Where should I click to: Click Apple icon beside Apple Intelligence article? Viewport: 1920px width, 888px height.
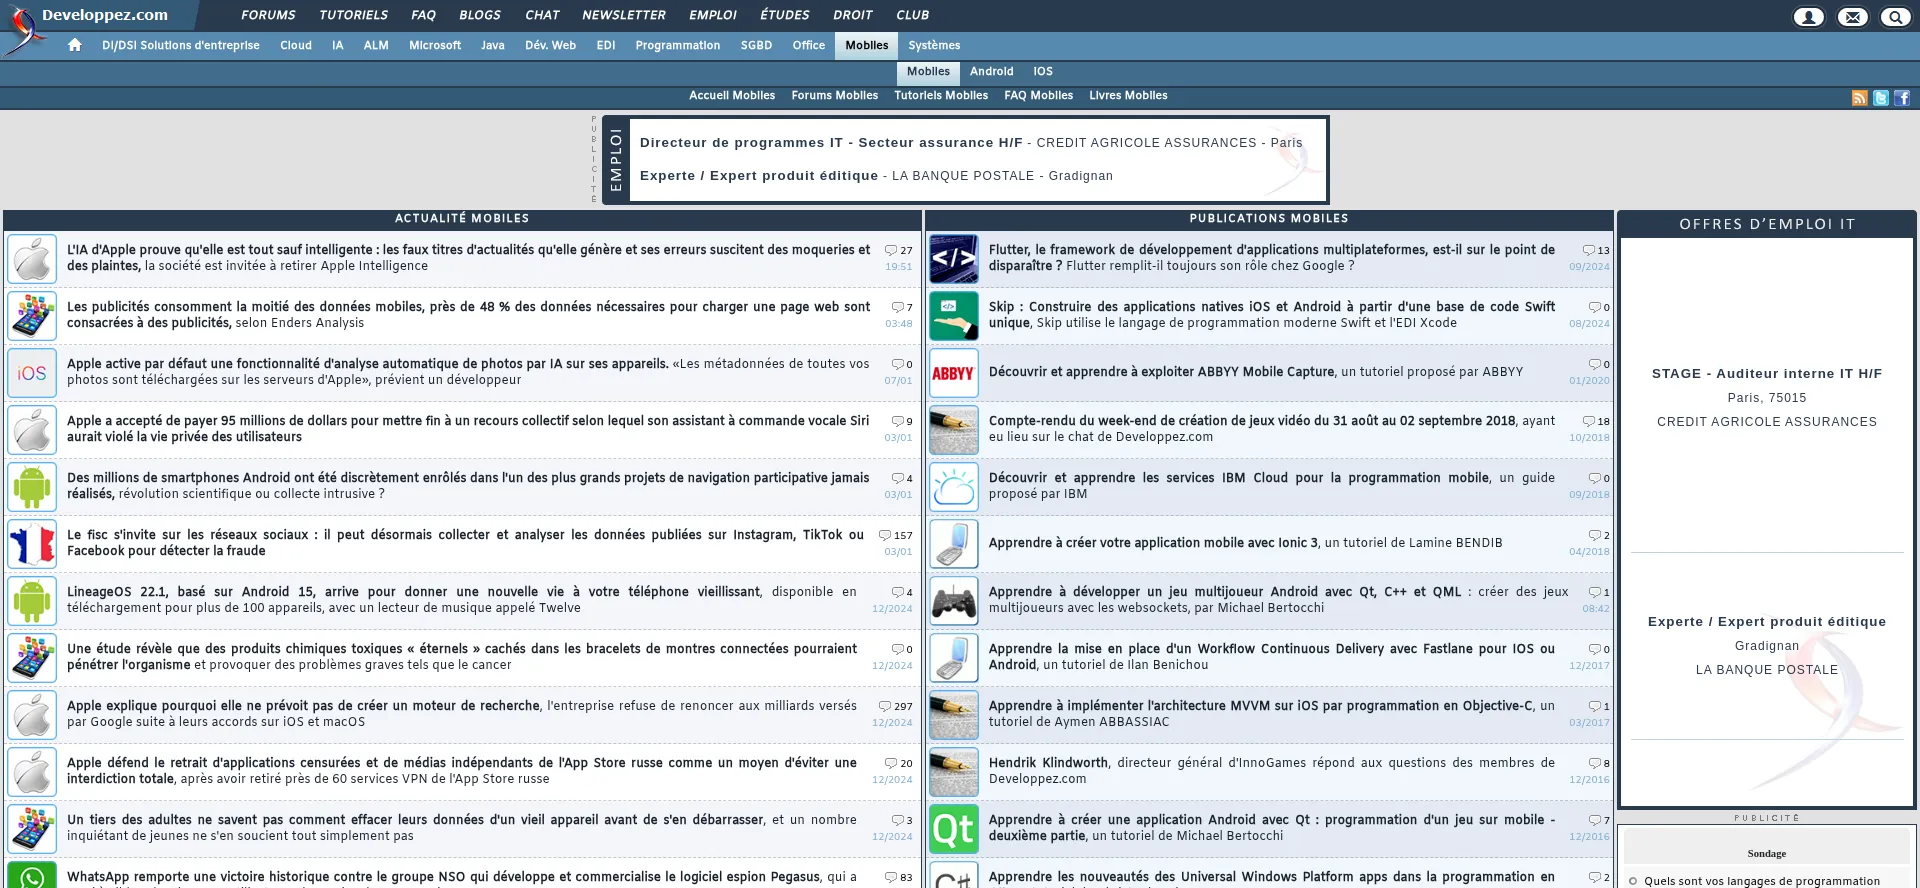[x=32, y=259]
